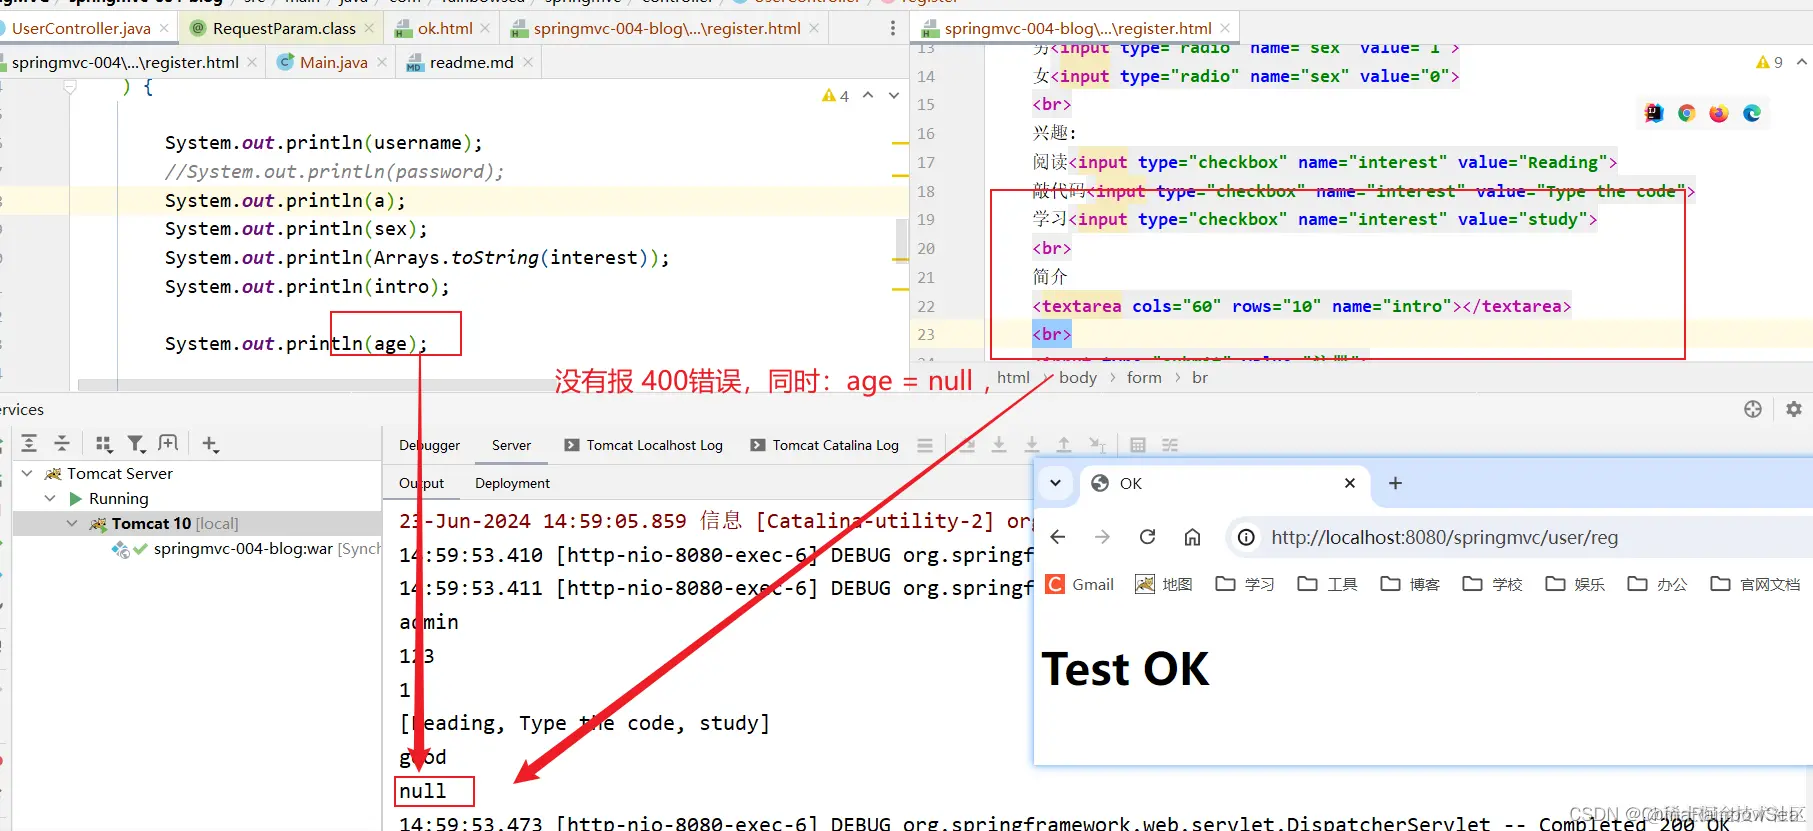The width and height of the screenshot is (1813, 831).
Task: Switch to readme.md editor tab
Action: pyautogui.click(x=471, y=62)
